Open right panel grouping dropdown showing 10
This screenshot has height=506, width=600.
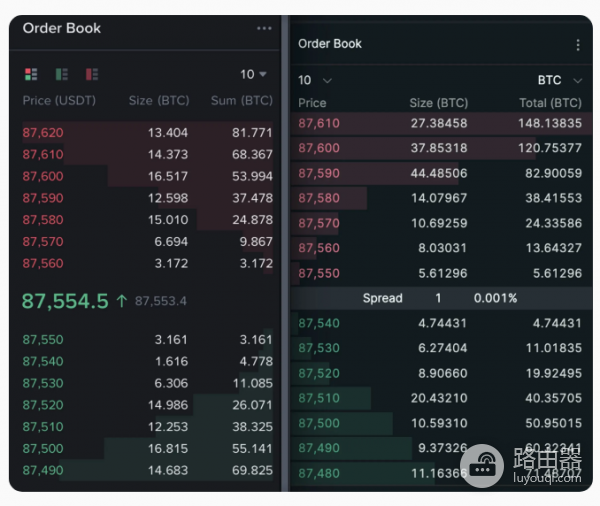315,80
